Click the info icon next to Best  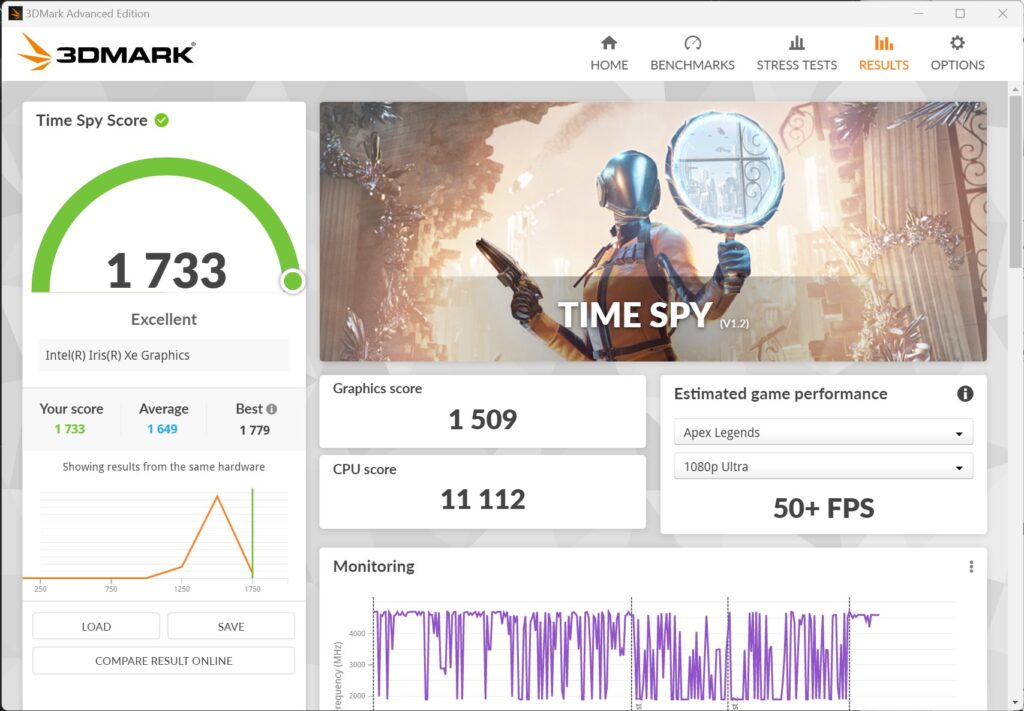(x=272, y=409)
